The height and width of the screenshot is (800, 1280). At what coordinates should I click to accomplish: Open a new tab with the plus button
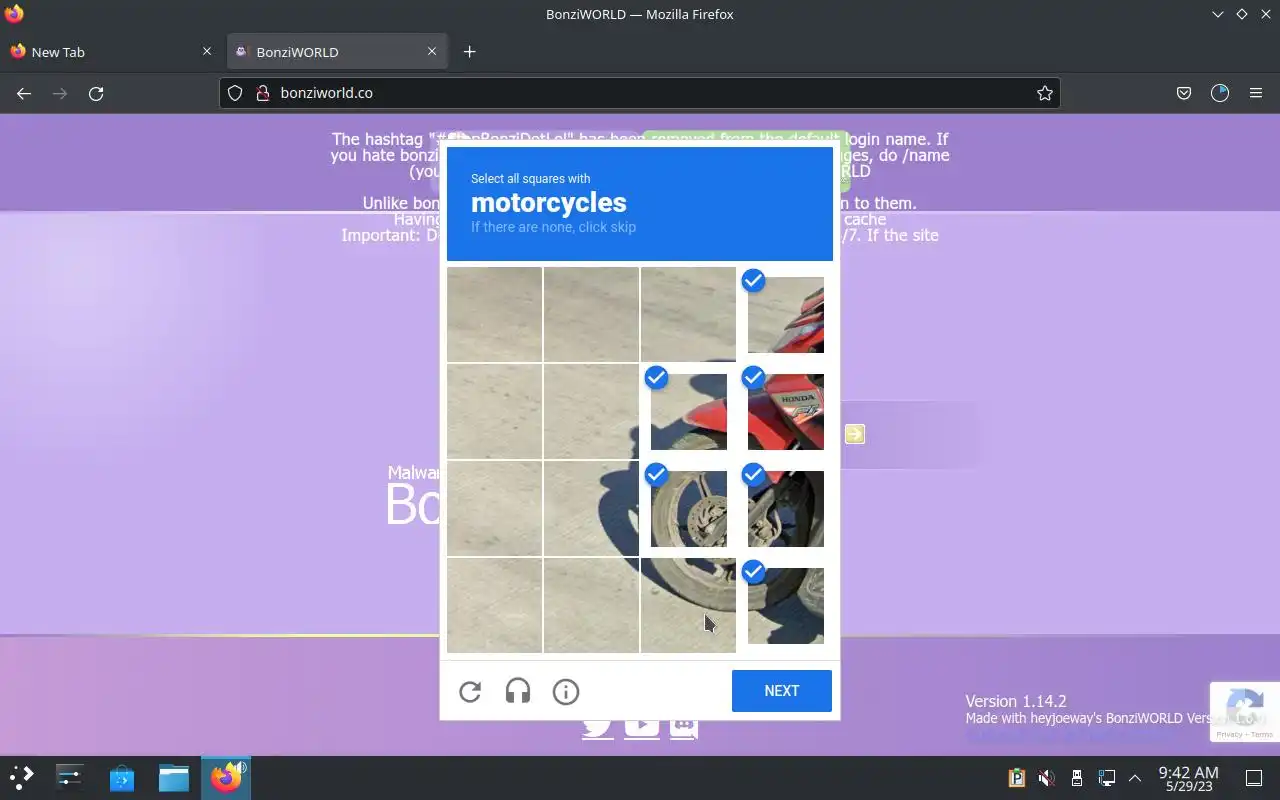469,52
